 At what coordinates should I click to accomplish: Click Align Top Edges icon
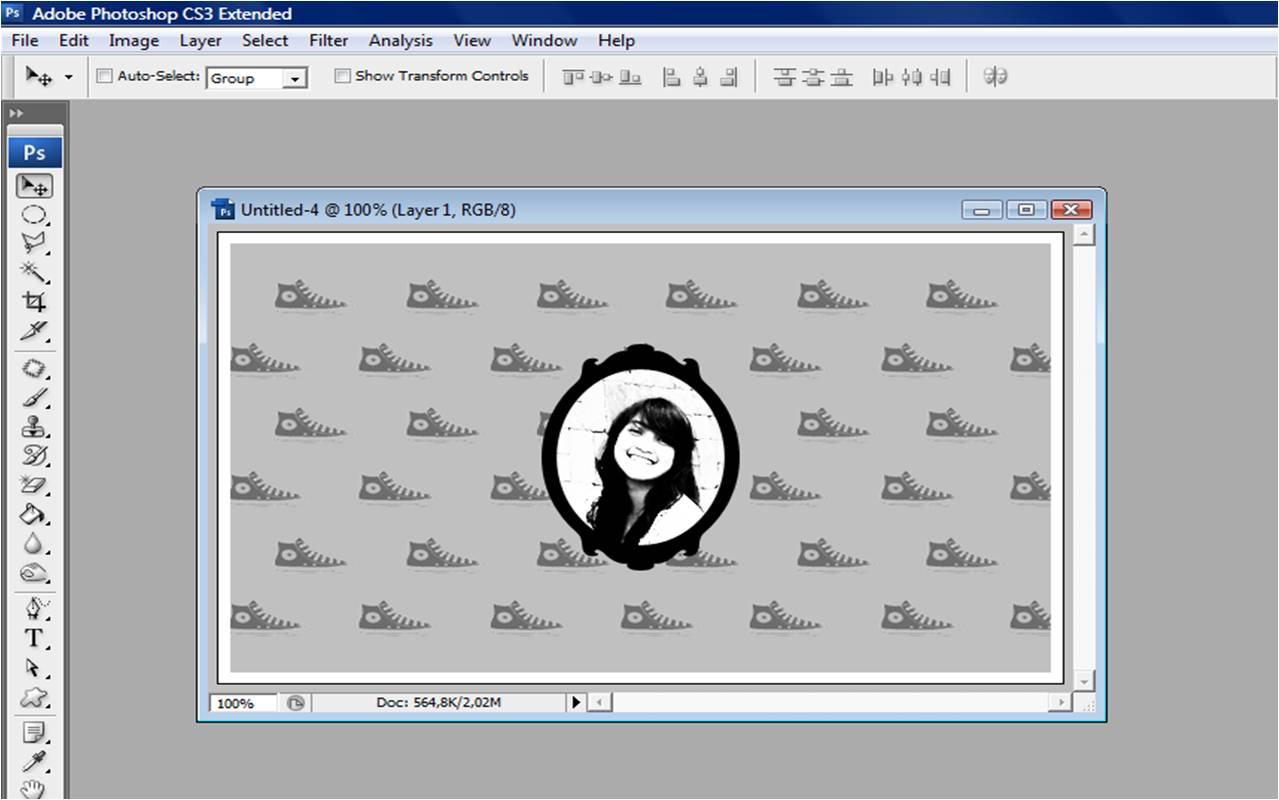(x=573, y=77)
